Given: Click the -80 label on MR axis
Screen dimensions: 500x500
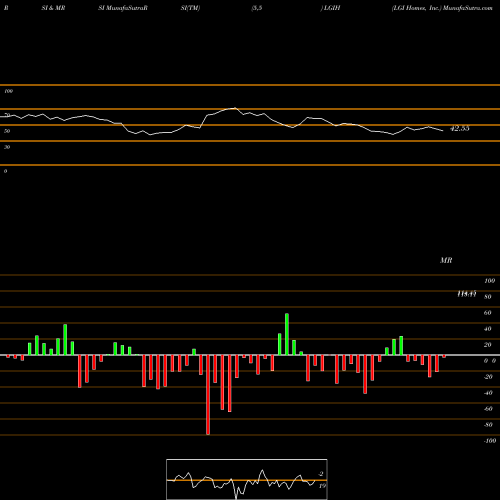Looking at the screenshot, I should click(x=488, y=425).
